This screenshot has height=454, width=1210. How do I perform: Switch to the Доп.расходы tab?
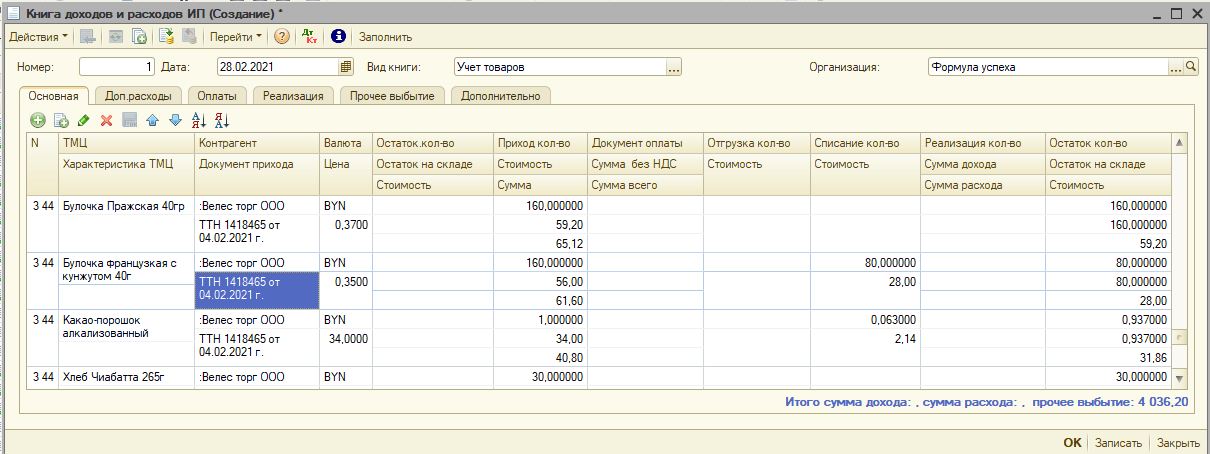137,96
